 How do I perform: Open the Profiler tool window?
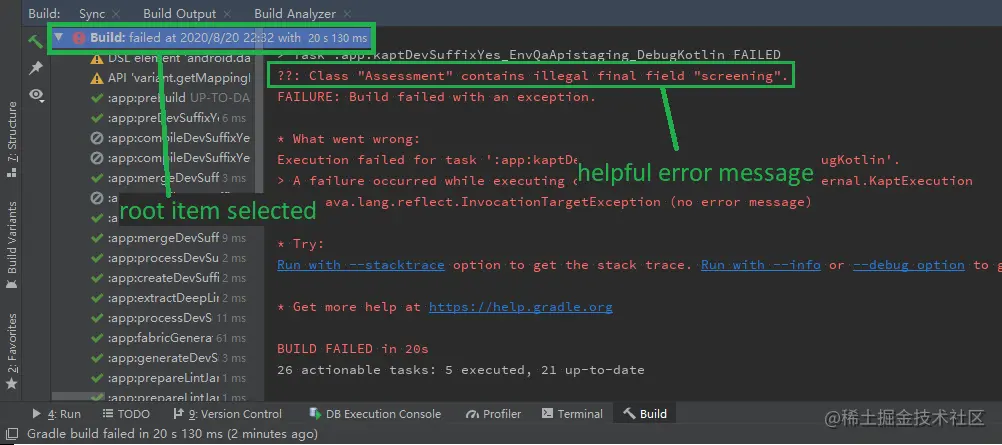click(493, 414)
